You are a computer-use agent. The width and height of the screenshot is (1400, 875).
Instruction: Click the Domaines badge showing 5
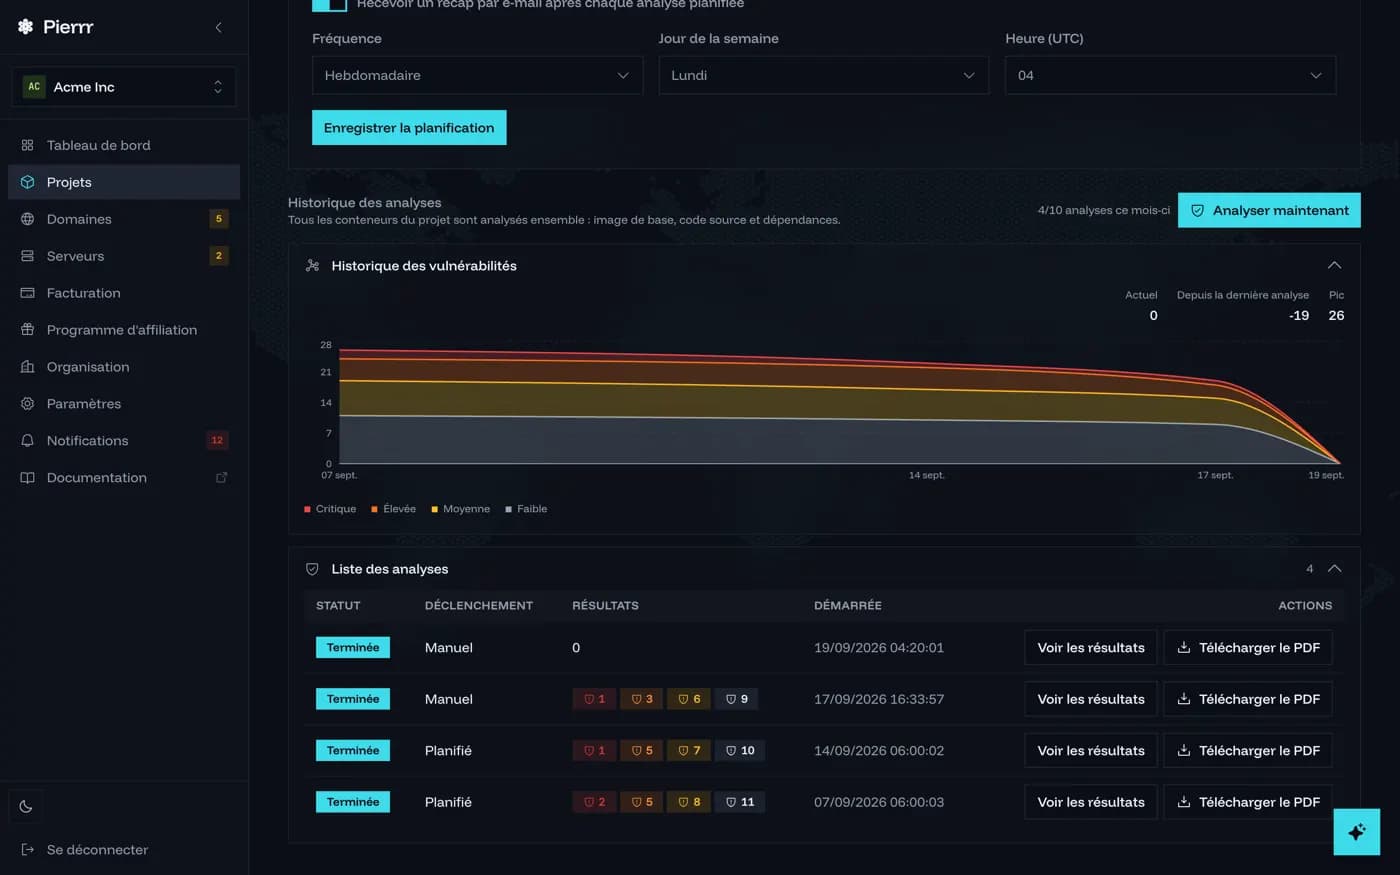219,219
